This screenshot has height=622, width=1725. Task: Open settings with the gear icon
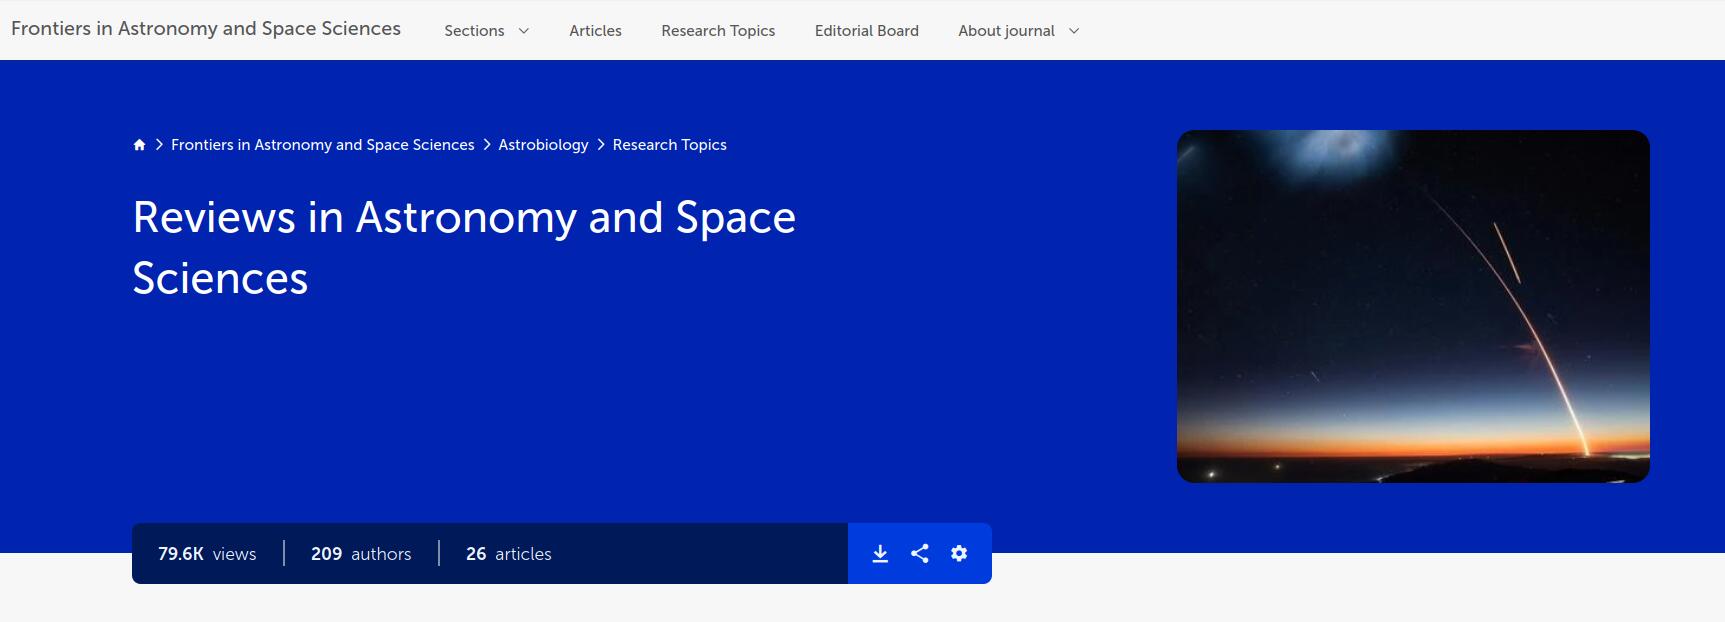959,553
